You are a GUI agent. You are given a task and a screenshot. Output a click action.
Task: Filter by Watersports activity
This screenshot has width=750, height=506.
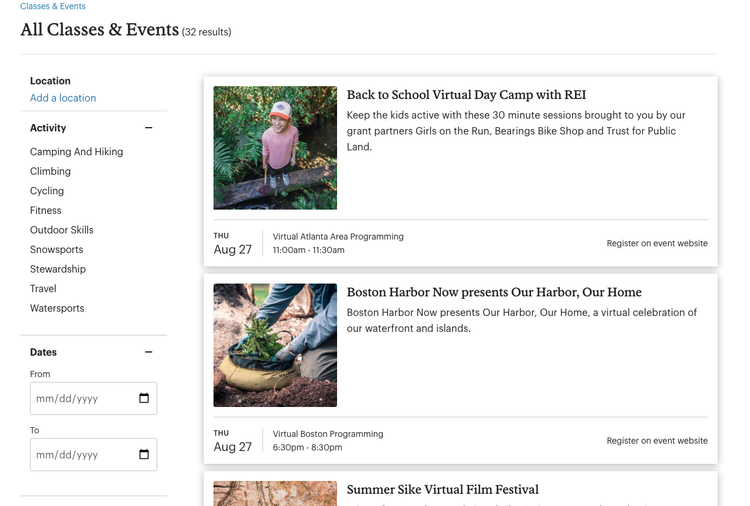57,308
